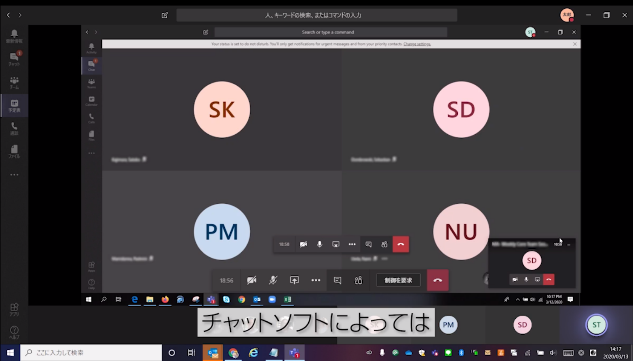
Task: Click the 制御を要求 request control button
Action: 398,280
